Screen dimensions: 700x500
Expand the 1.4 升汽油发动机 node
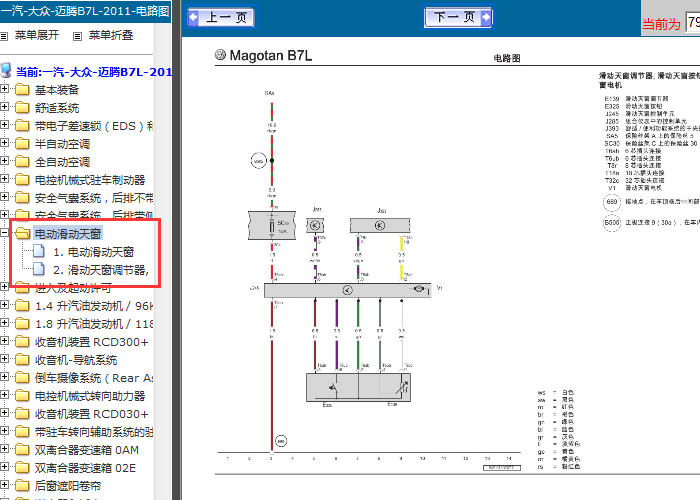tap(4, 305)
